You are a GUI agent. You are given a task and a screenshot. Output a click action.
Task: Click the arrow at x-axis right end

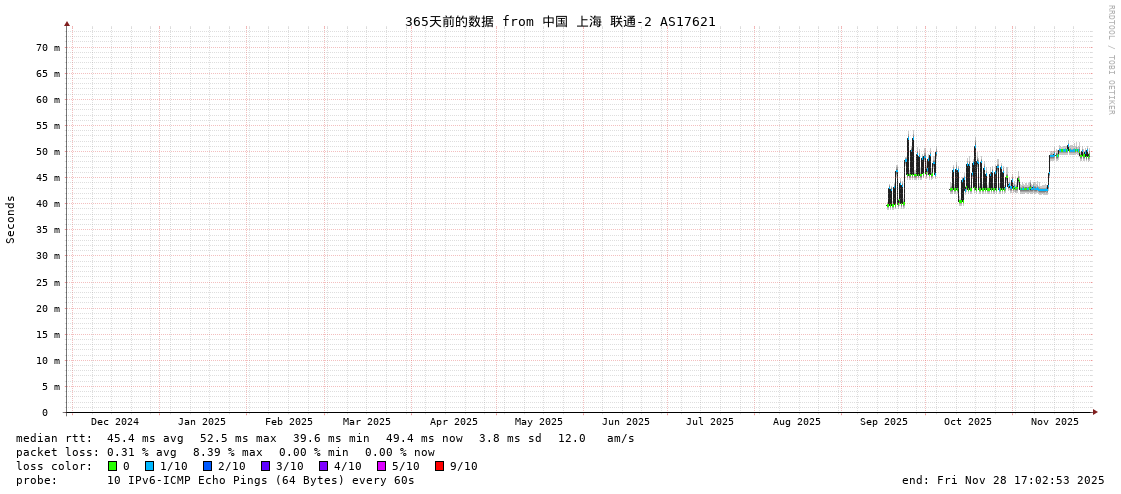(1095, 412)
